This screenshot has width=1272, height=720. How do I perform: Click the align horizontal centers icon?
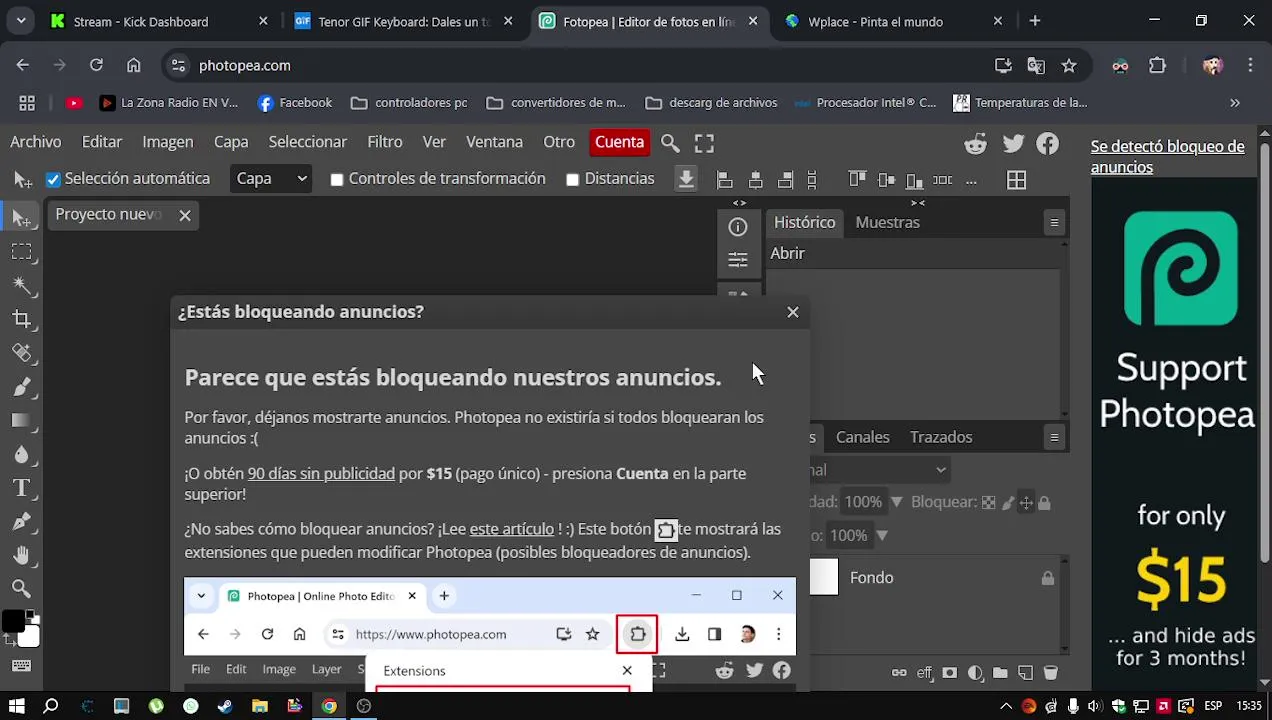coord(756,180)
